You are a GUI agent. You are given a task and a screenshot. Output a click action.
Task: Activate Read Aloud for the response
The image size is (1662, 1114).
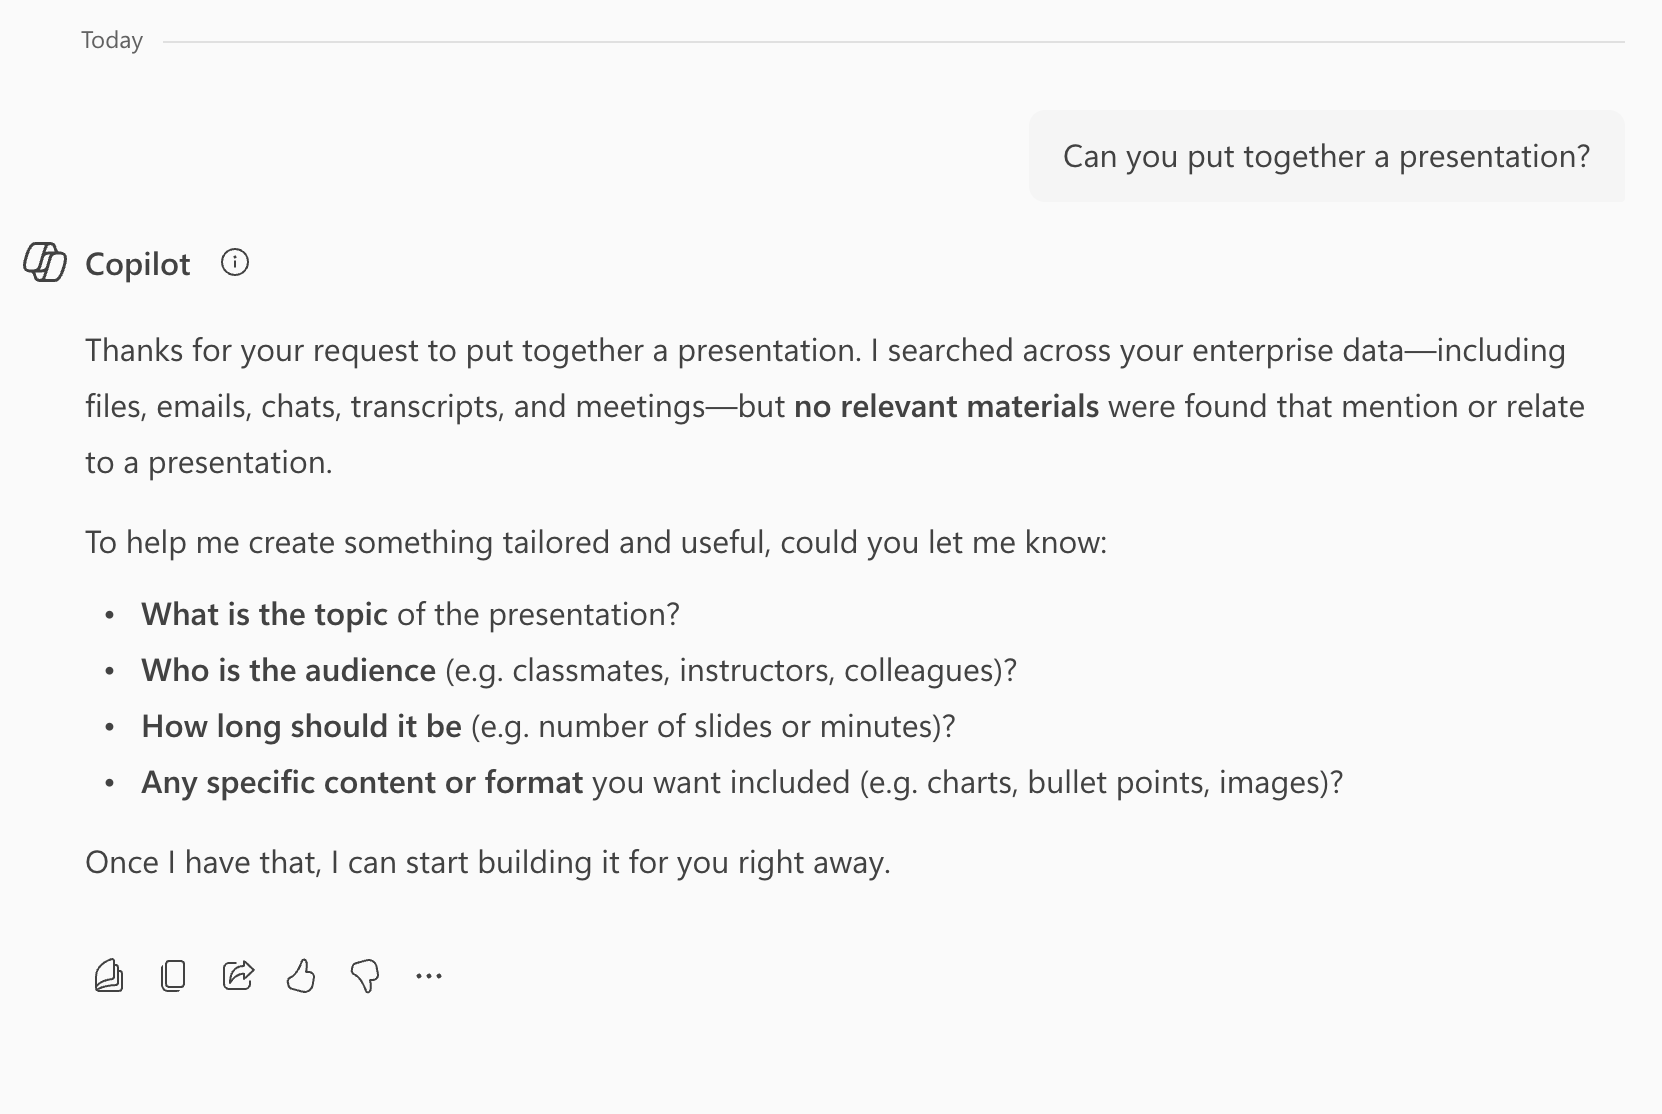[108, 975]
